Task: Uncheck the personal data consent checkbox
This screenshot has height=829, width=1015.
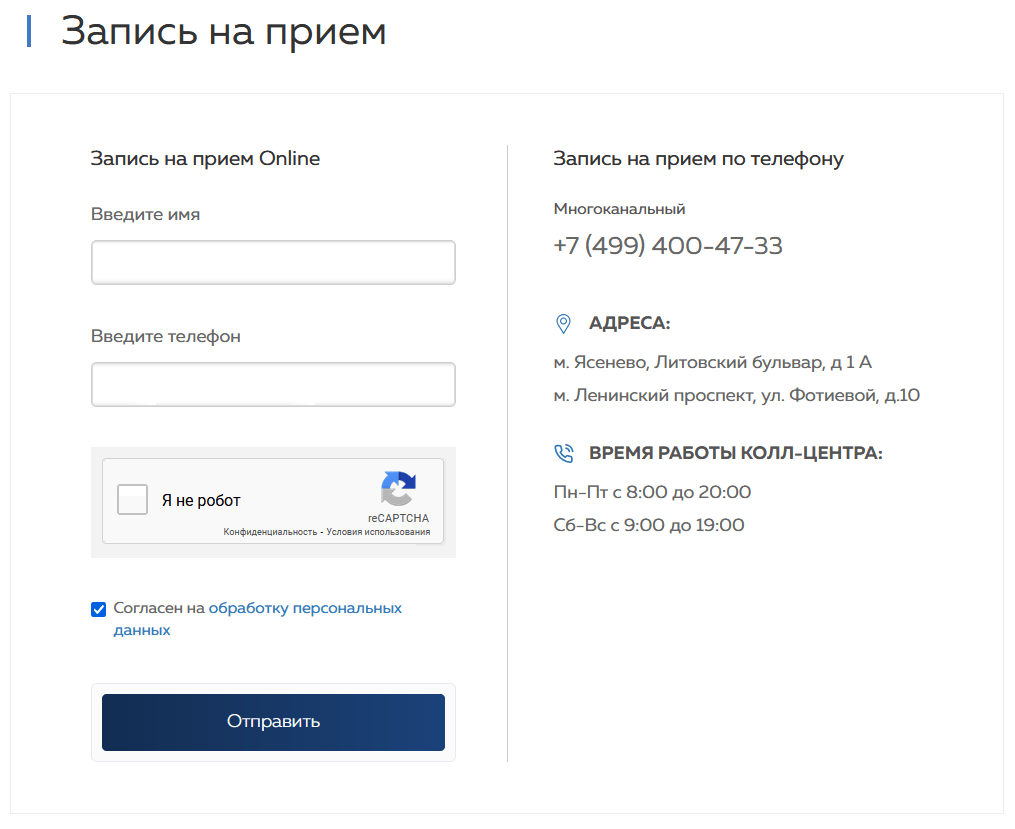Action: point(98,609)
